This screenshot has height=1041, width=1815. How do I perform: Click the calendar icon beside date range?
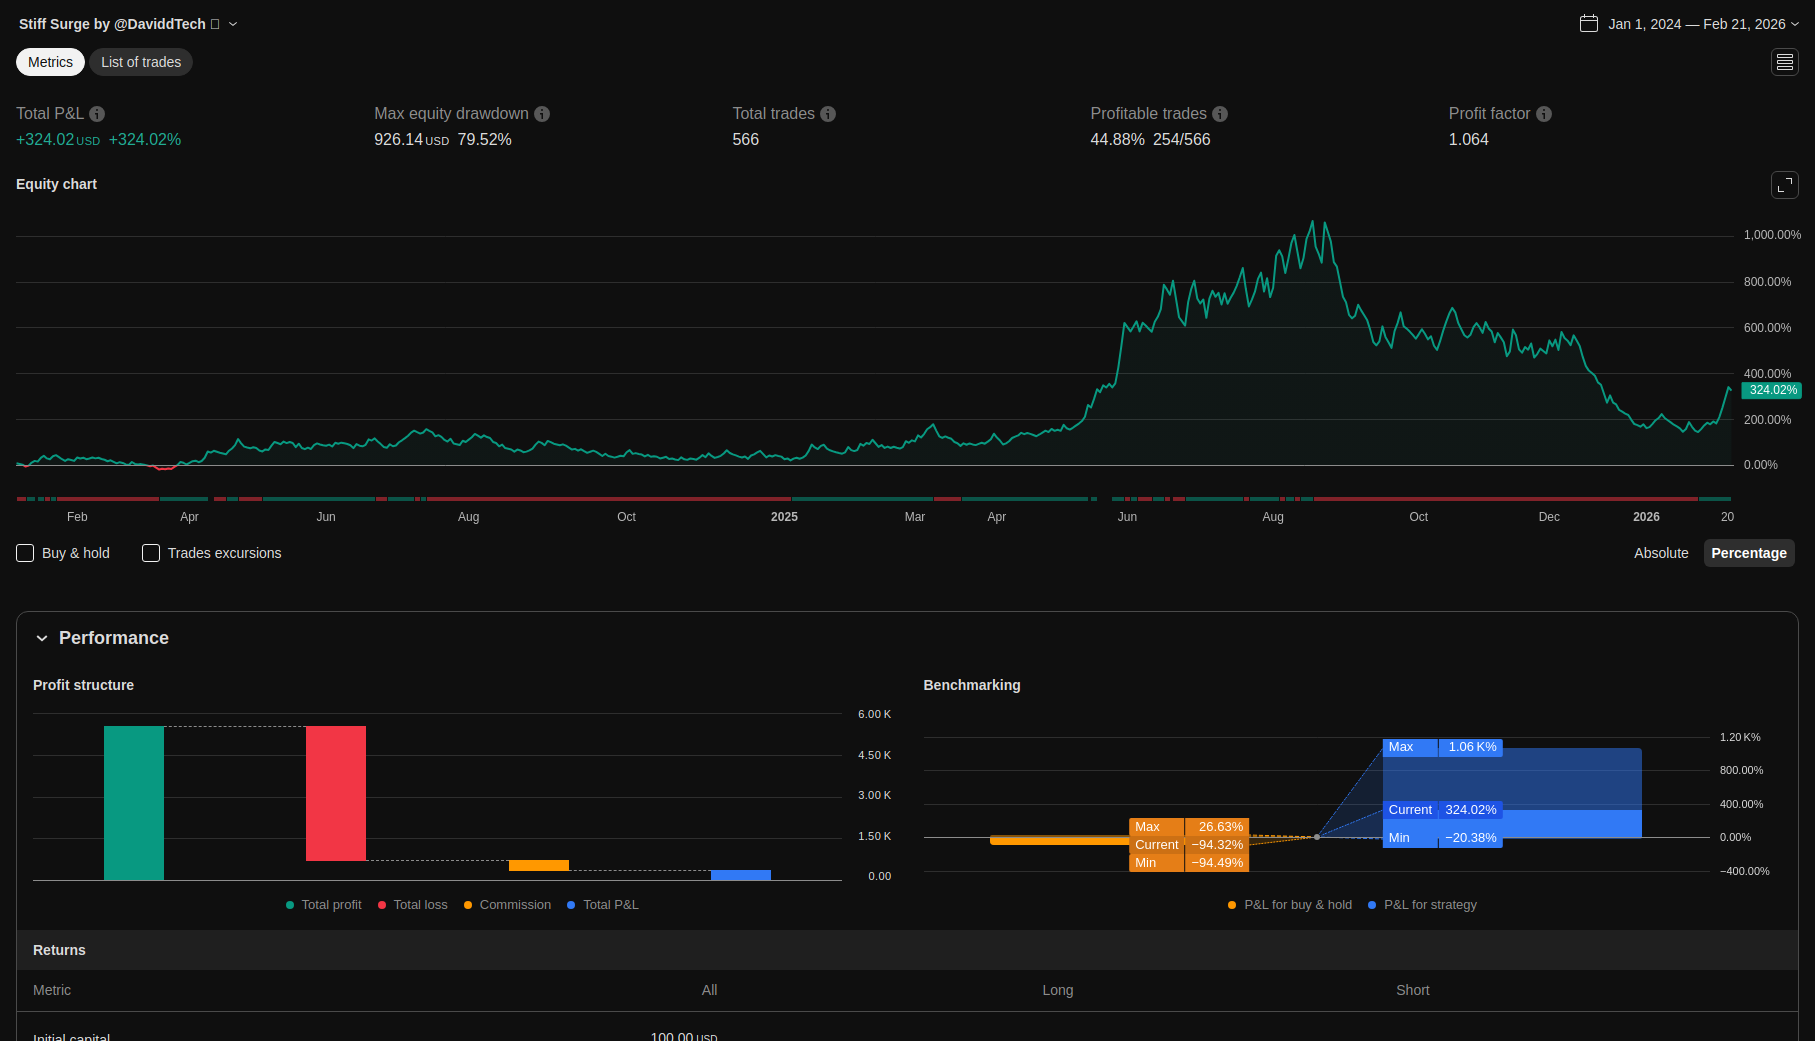(1589, 24)
